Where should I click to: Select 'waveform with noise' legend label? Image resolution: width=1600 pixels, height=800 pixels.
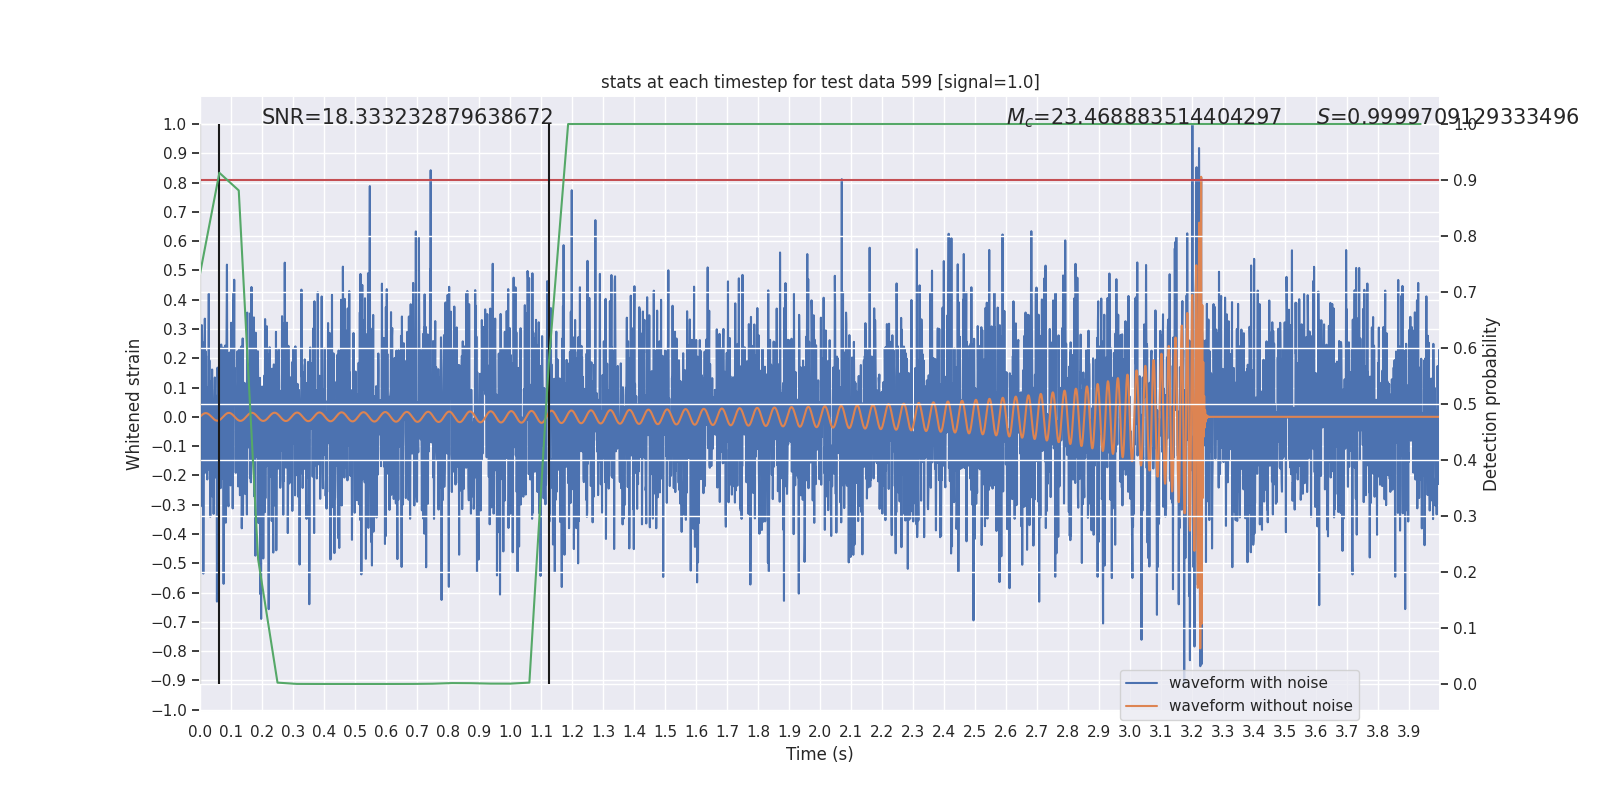coord(1247,683)
